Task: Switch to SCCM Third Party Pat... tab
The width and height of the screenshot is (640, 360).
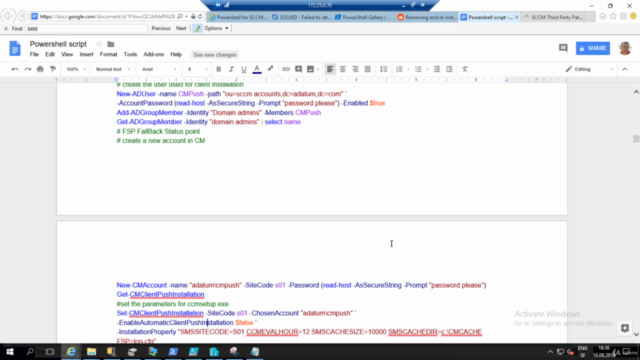Action: click(553, 17)
